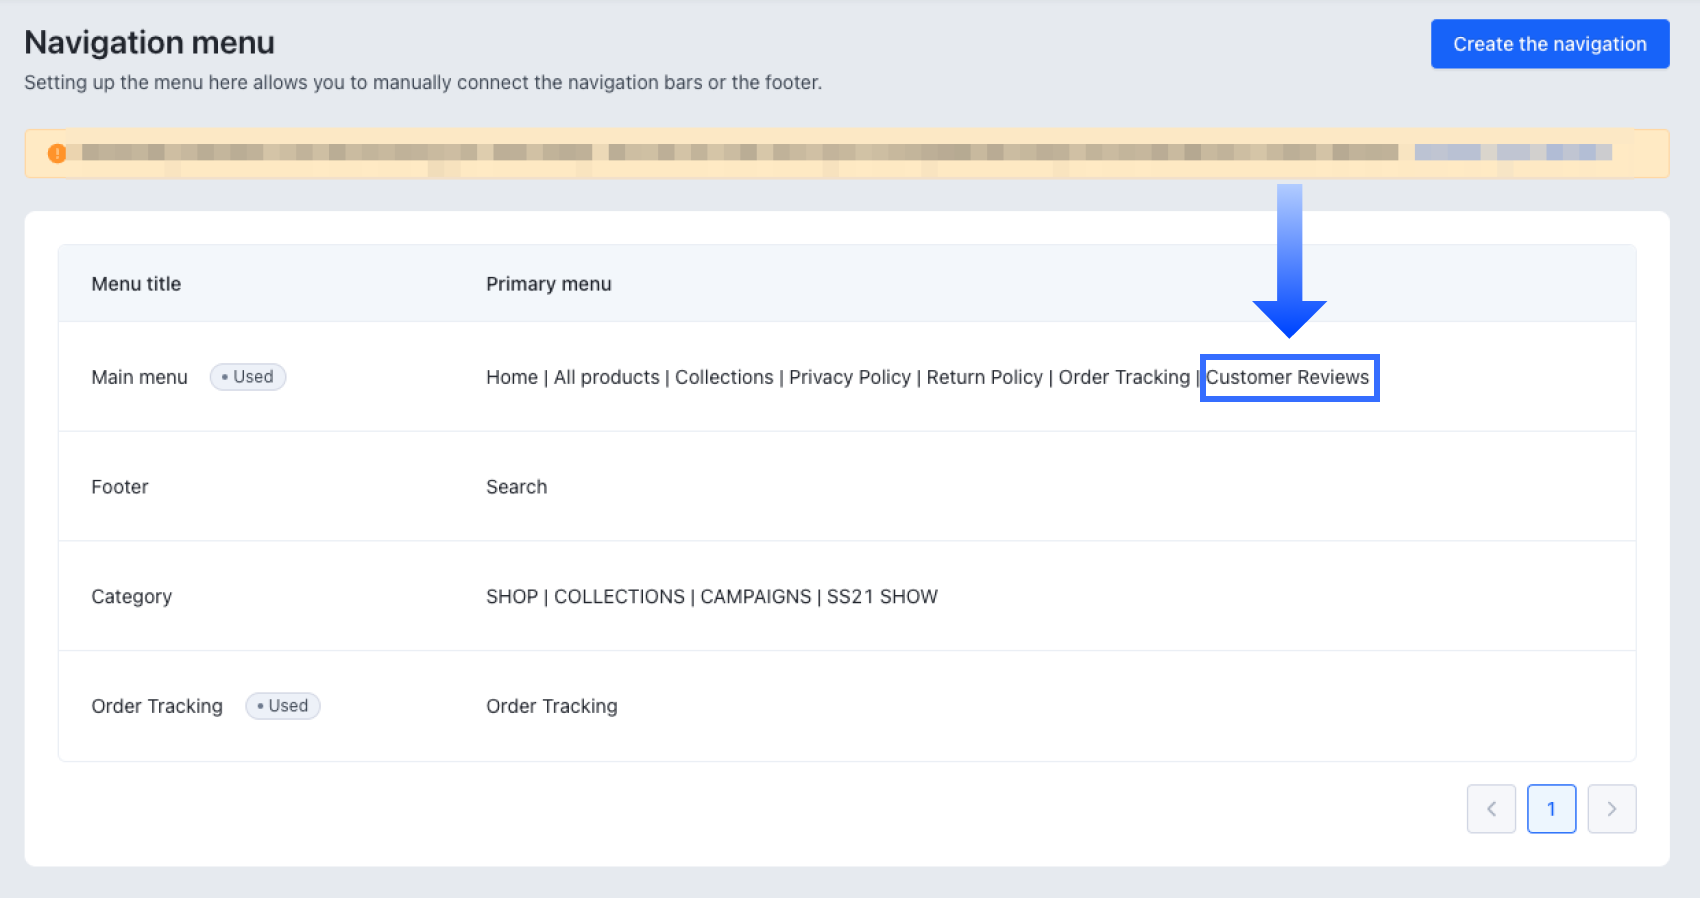Viewport: 1700px width, 898px height.
Task: Go to the previous page arrow
Action: (1491, 809)
